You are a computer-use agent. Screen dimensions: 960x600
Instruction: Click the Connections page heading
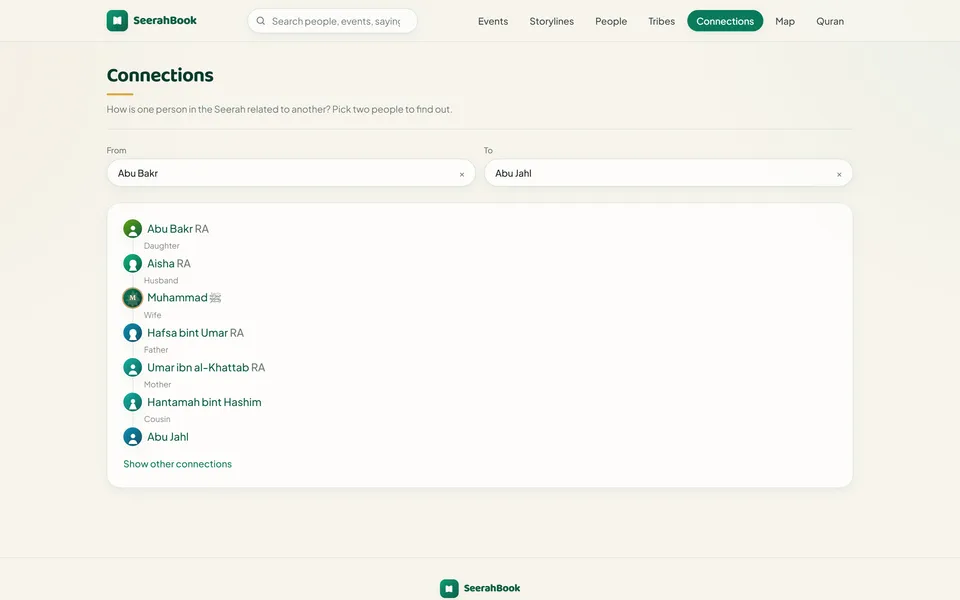coord(160,75)
